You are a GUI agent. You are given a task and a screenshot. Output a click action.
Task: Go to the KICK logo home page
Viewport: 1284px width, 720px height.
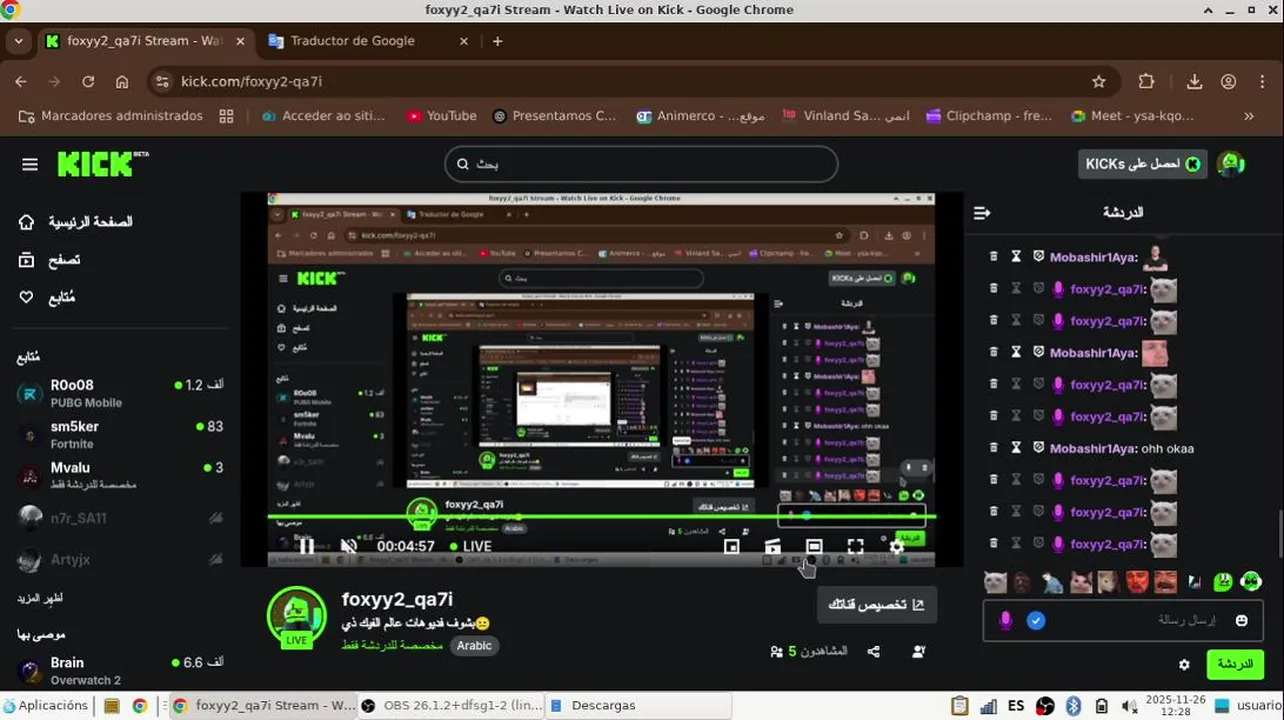(102, 164)
